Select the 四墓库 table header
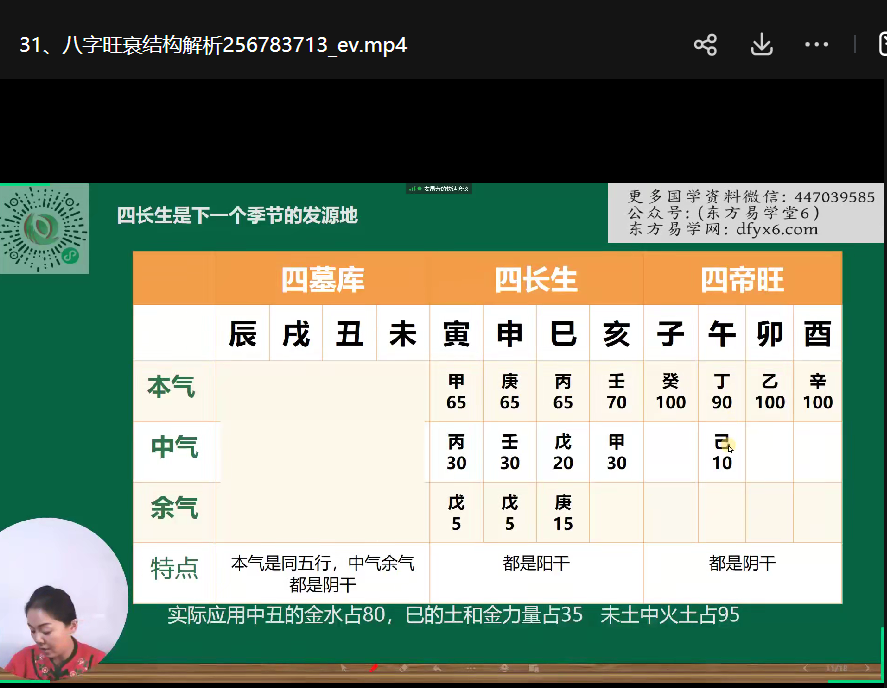Image resolution: width=887 pixels, height=688 pixels. (x=322, y=280)
